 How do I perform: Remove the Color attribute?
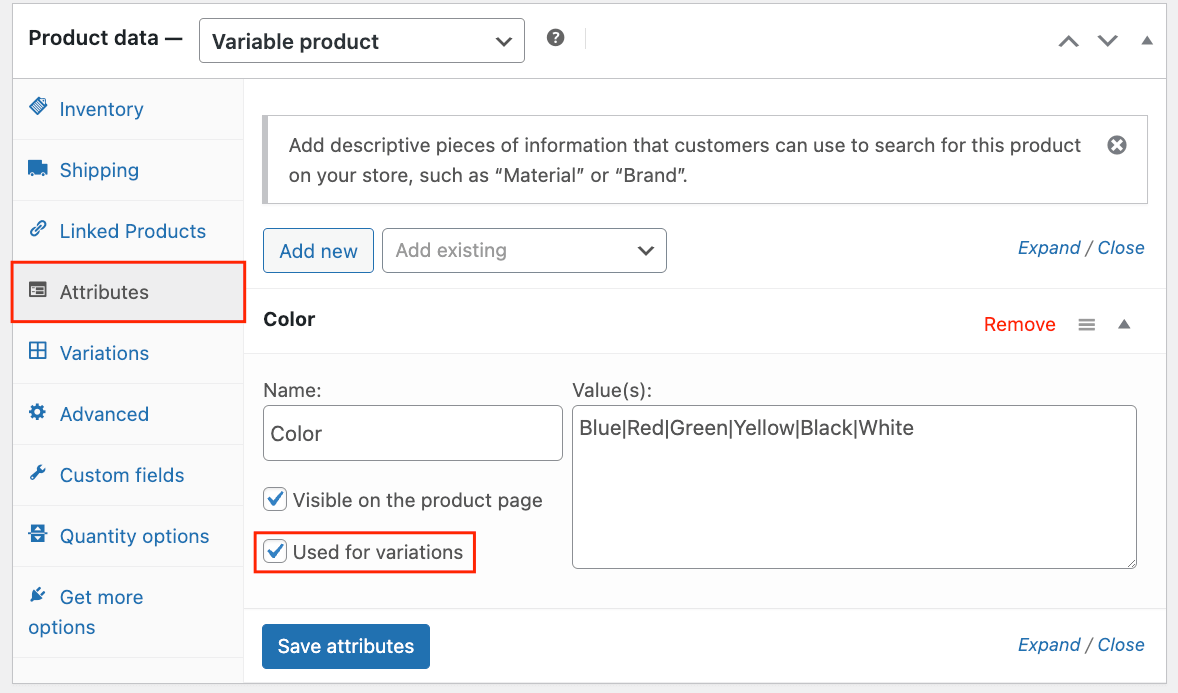(x=1019, y=324)
